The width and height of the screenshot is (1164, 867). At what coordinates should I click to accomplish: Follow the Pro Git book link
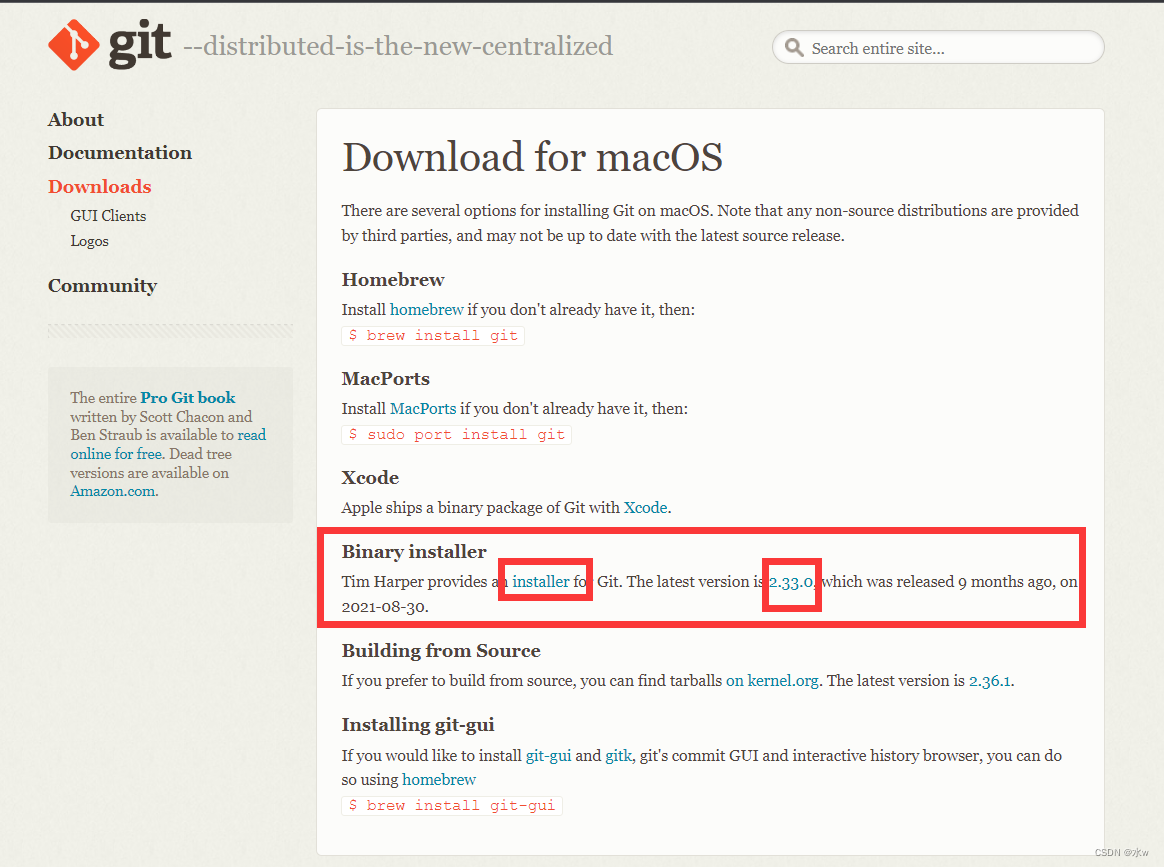pyautogui.click(x=188, y=398)
